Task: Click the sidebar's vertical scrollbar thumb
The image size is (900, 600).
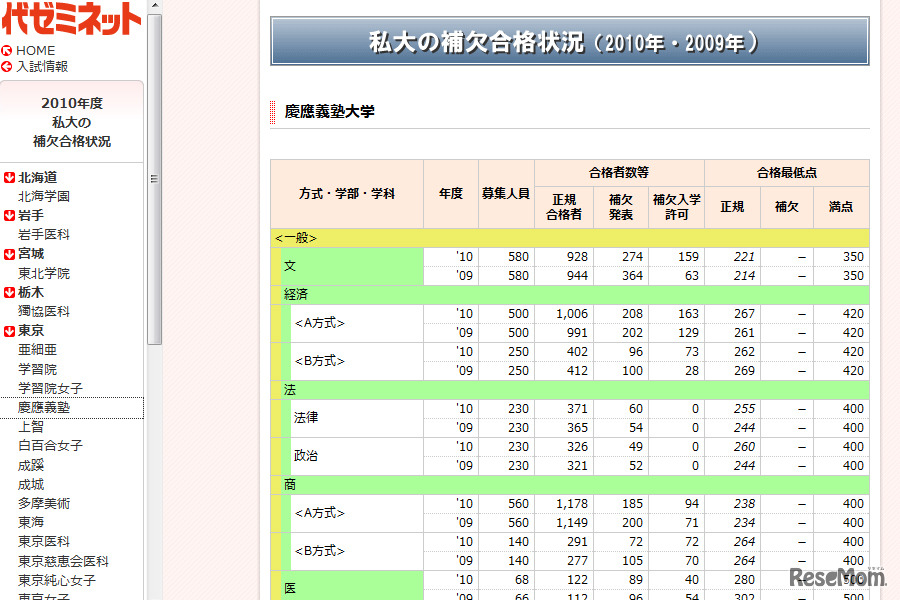Action: pos(154,180)
